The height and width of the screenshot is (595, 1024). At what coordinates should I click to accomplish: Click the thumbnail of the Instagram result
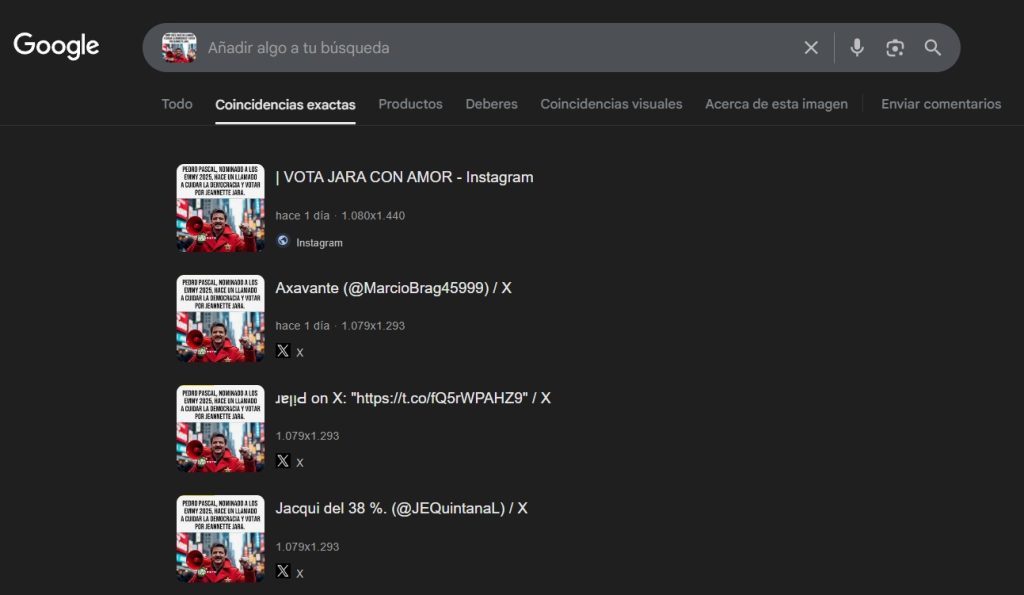coord(221,208)
